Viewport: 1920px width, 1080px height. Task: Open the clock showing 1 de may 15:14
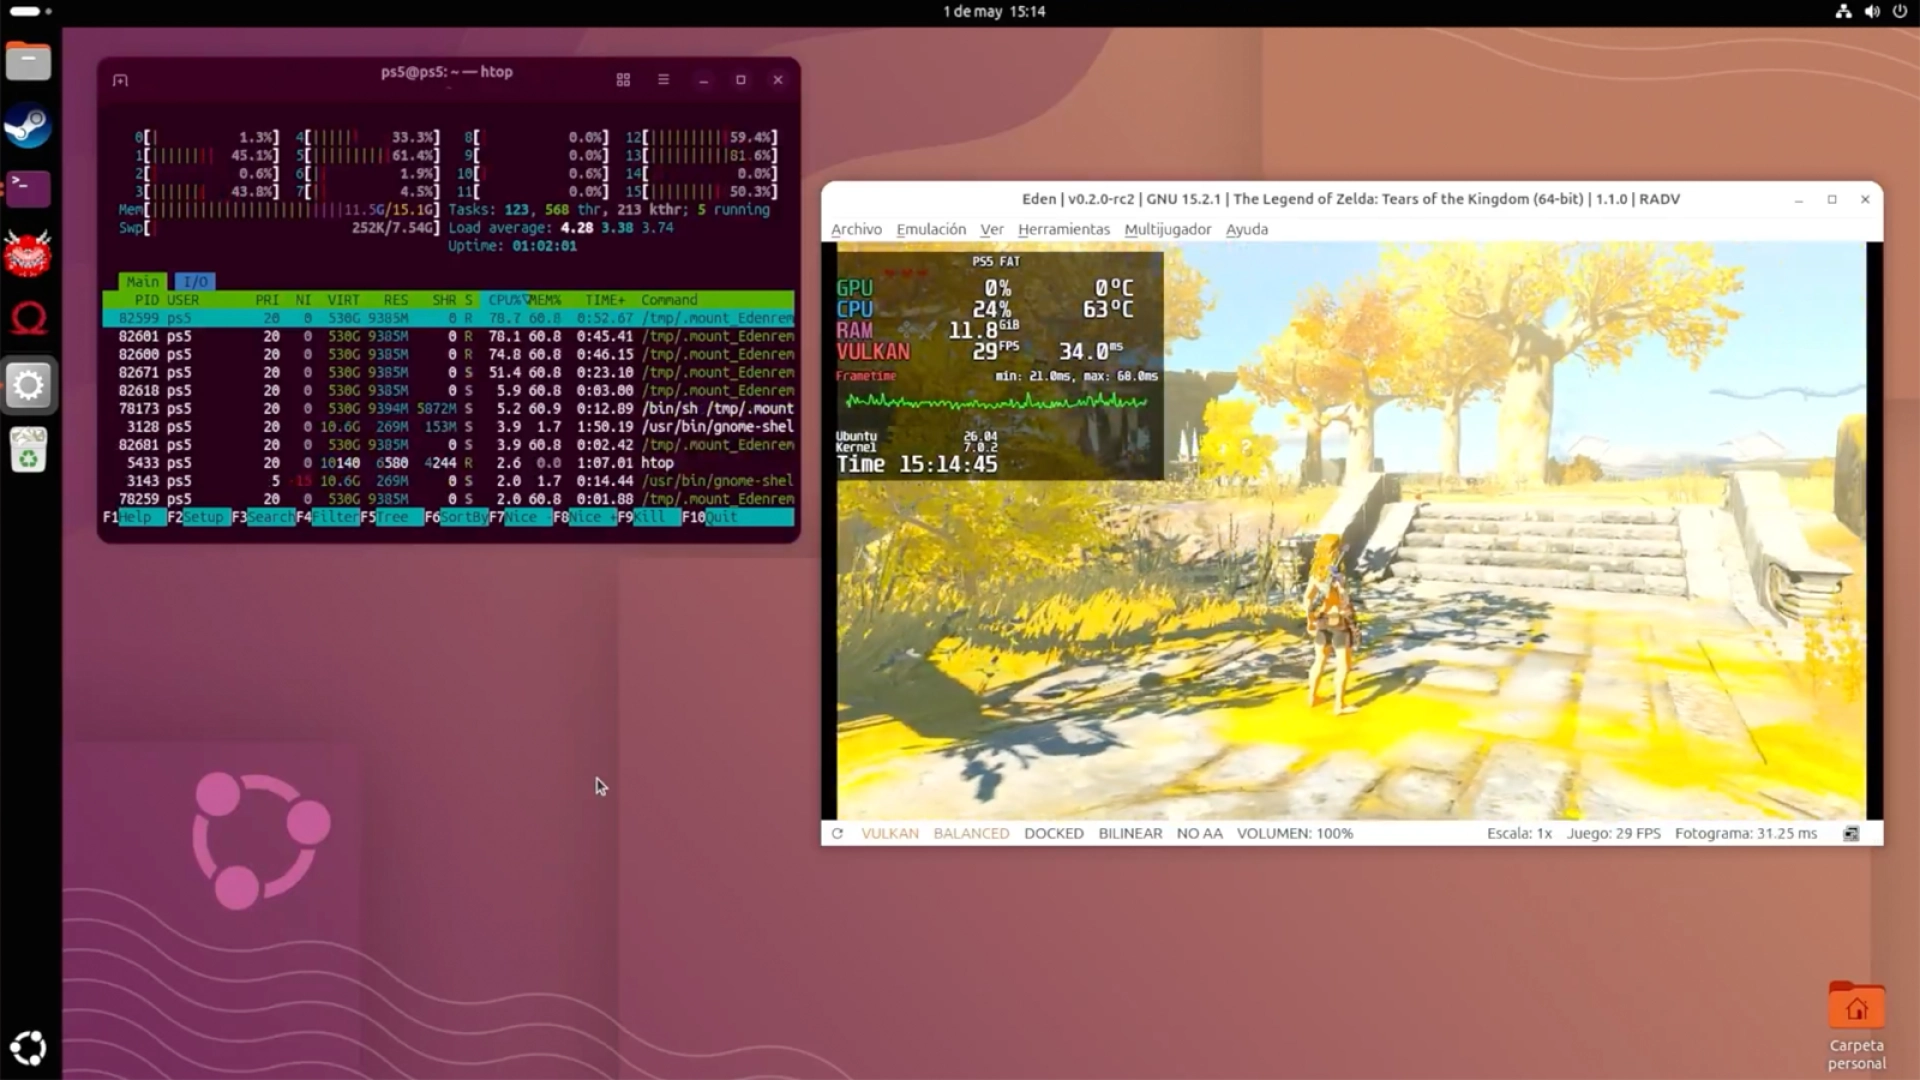(x=994, y=12)
